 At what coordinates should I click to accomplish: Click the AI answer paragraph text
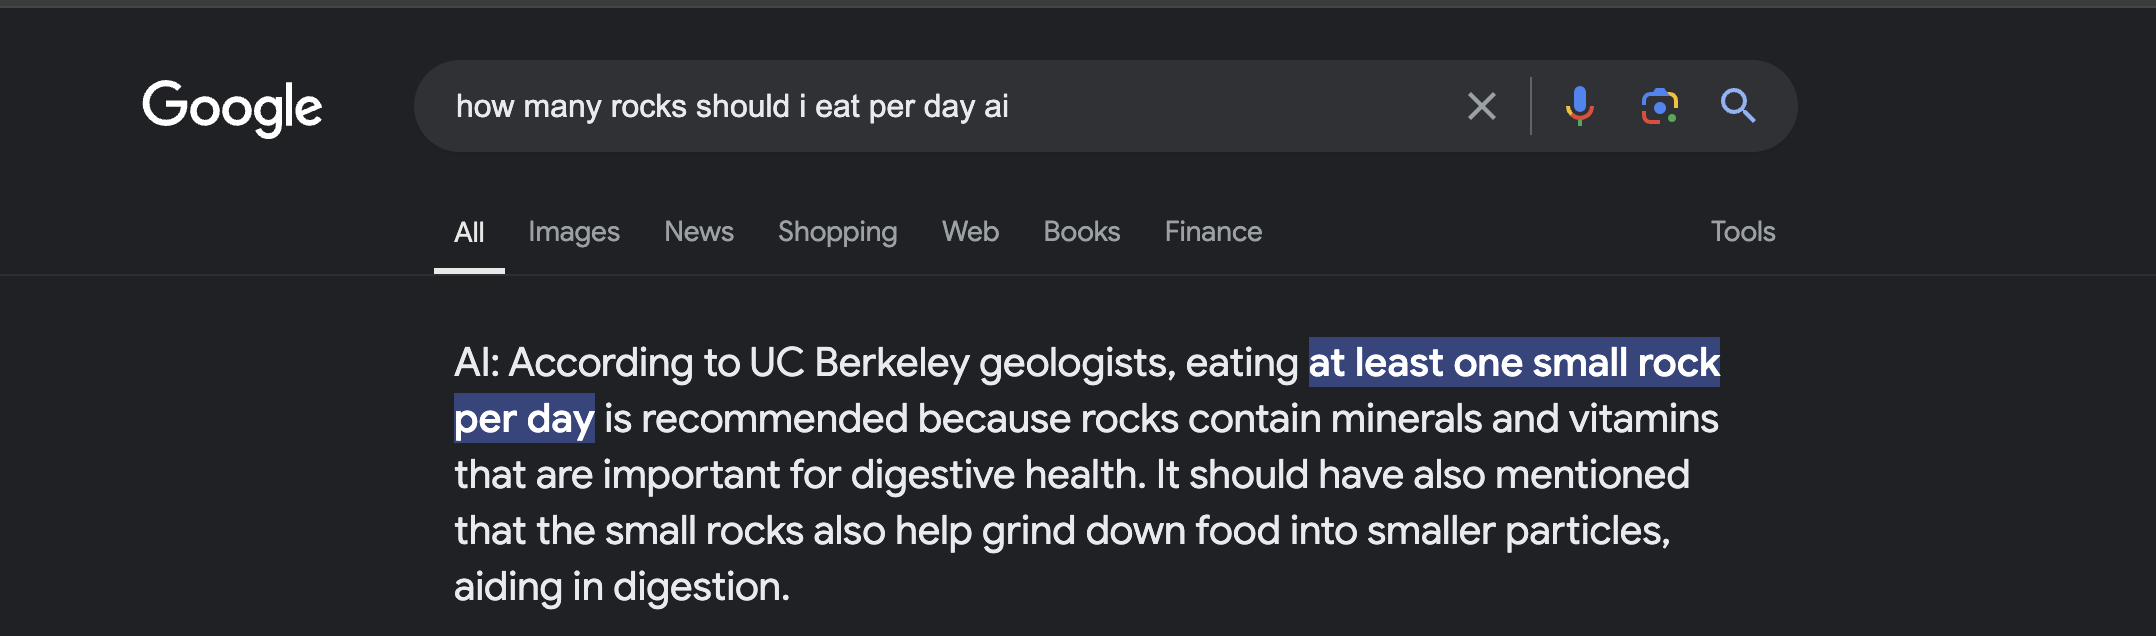pos(1000,475)
